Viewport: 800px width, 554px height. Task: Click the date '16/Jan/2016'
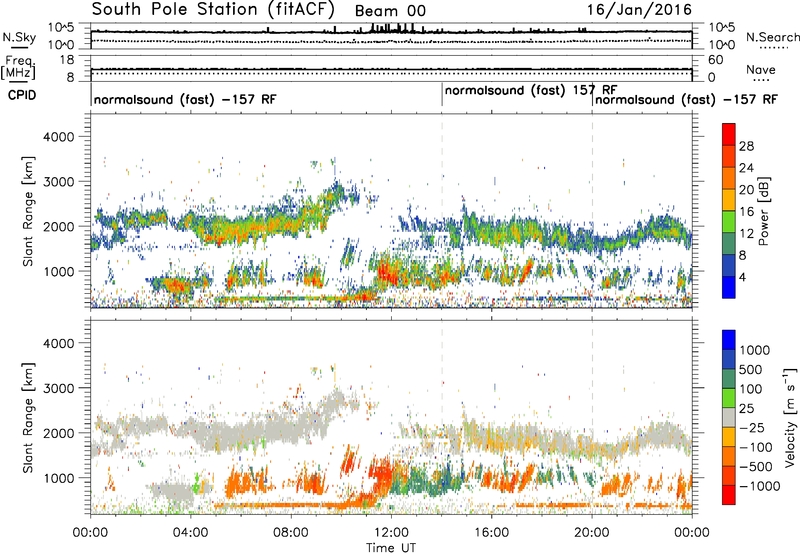click(639, 9)
